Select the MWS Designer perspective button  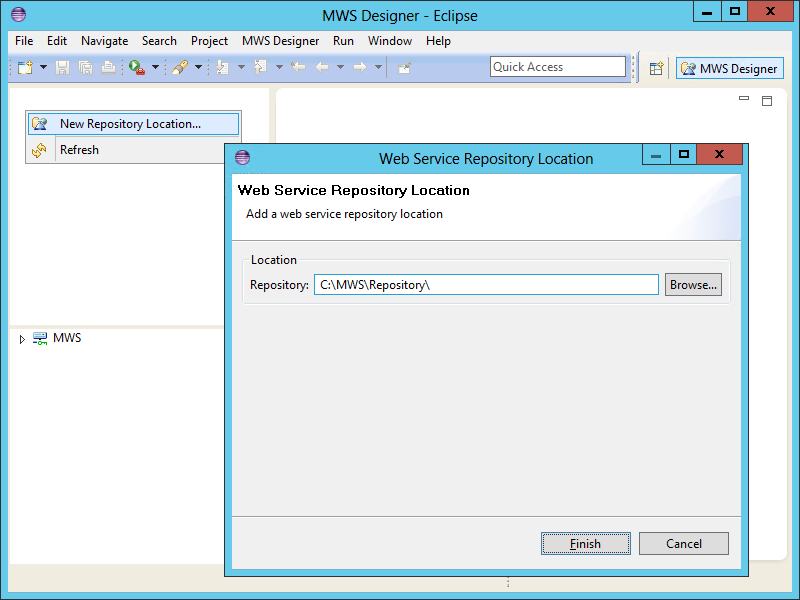coord(729,68)
